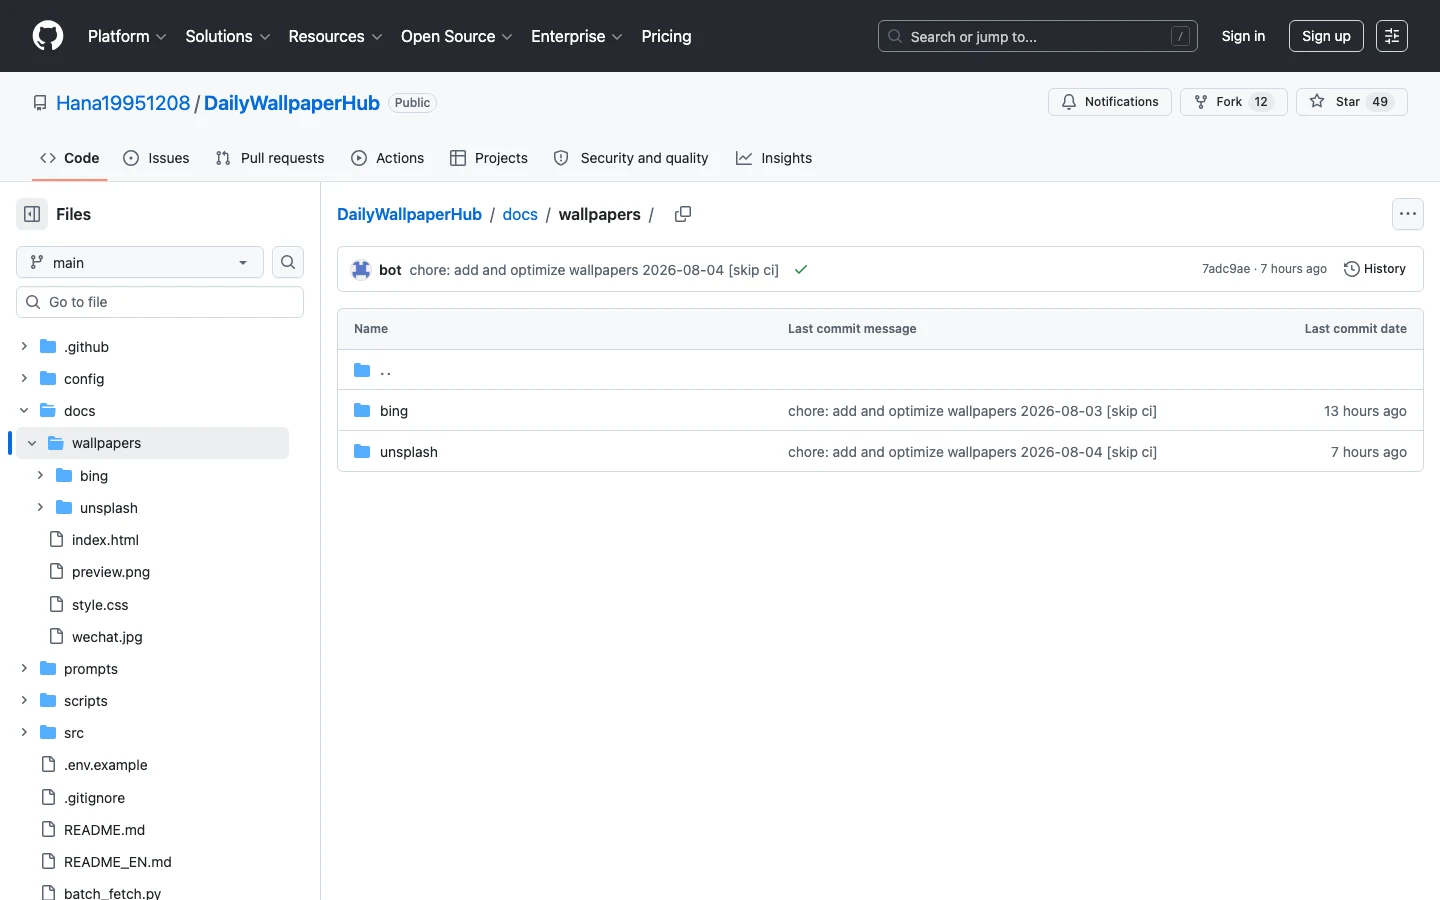
Task: Go to docs breadcrumb folder
Action: tap(520, 214)
